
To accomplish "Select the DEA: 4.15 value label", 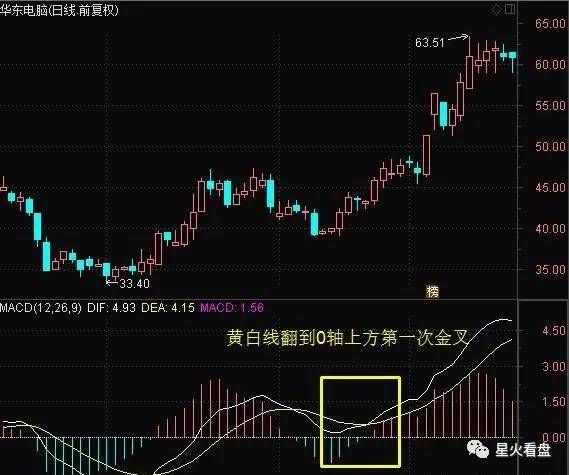I will point(168,308).
